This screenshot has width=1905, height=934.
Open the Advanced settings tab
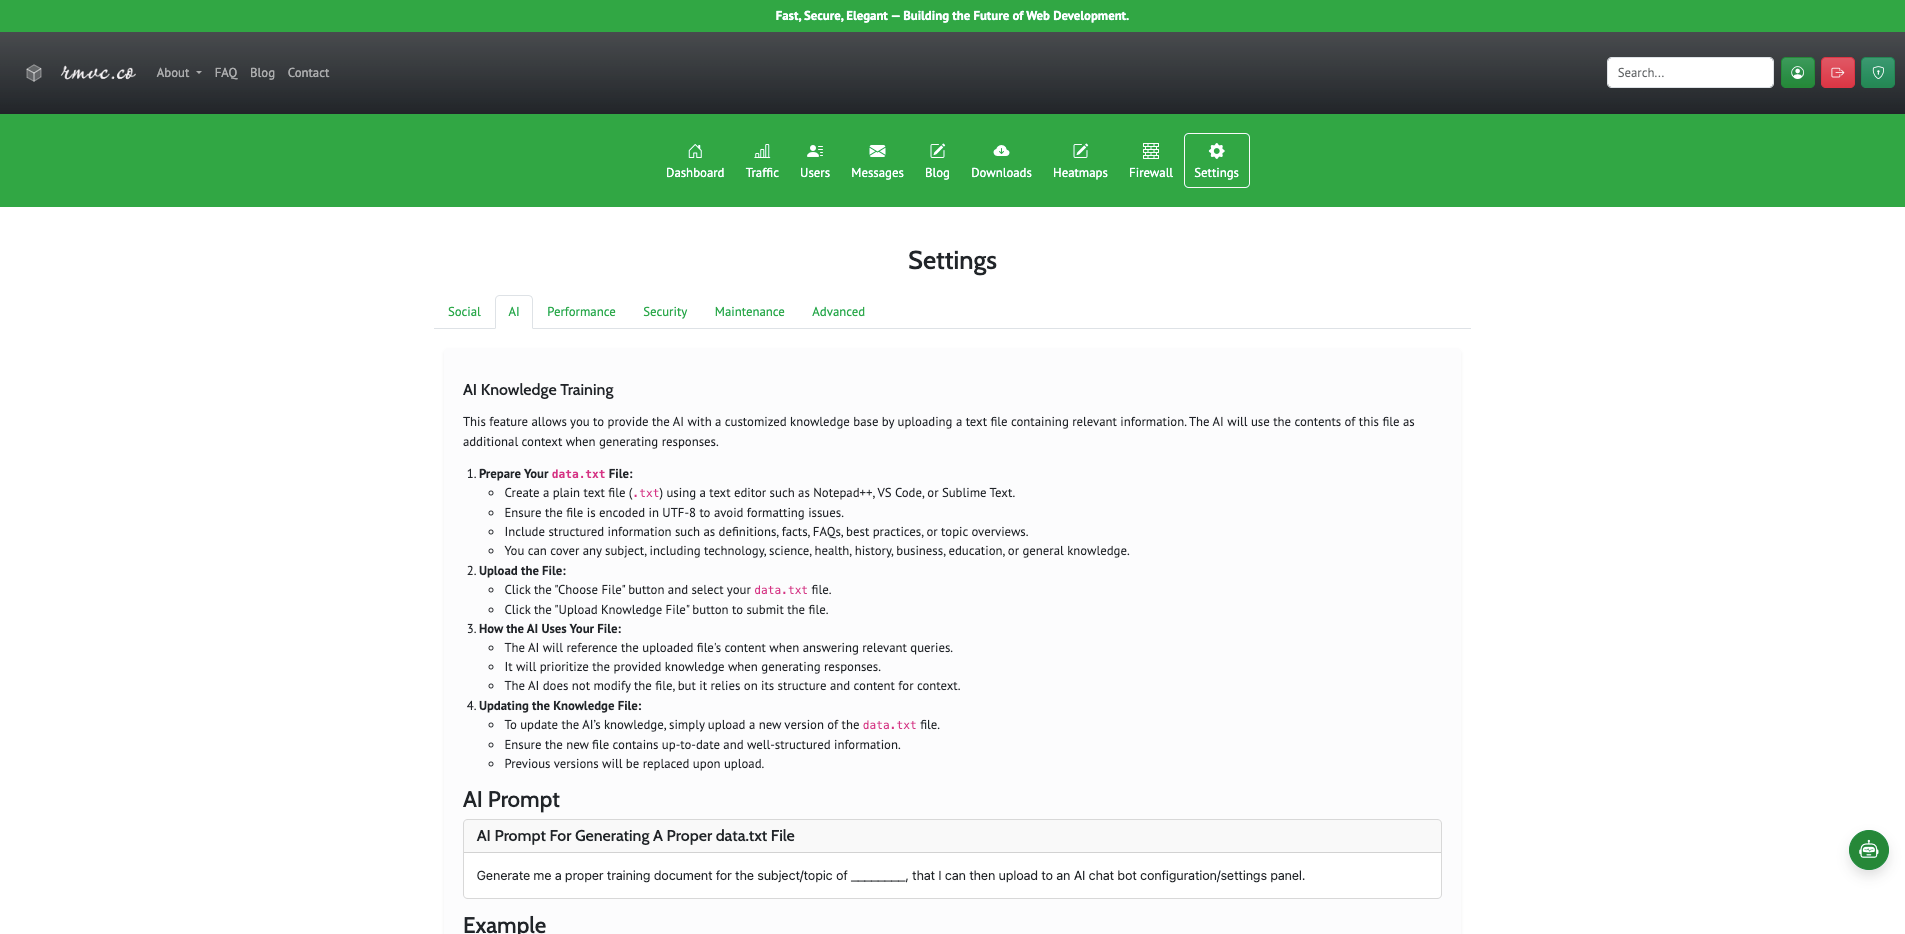tap(838, 312)
